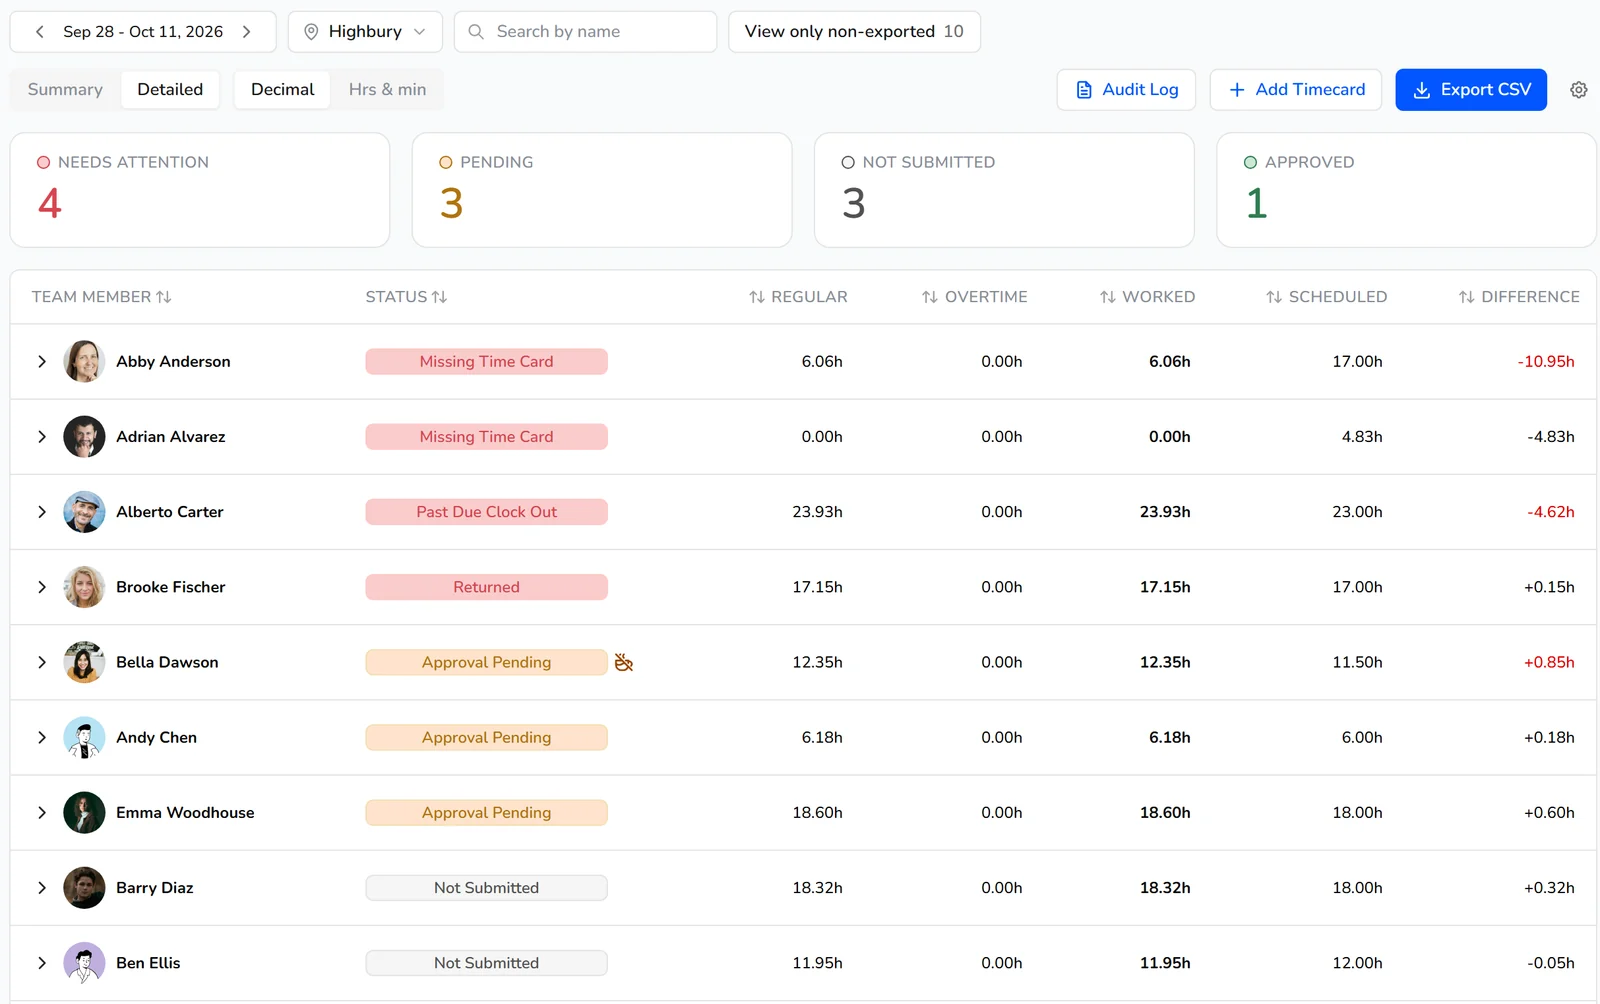Sort by Difference column

[x=1519, y=297]
